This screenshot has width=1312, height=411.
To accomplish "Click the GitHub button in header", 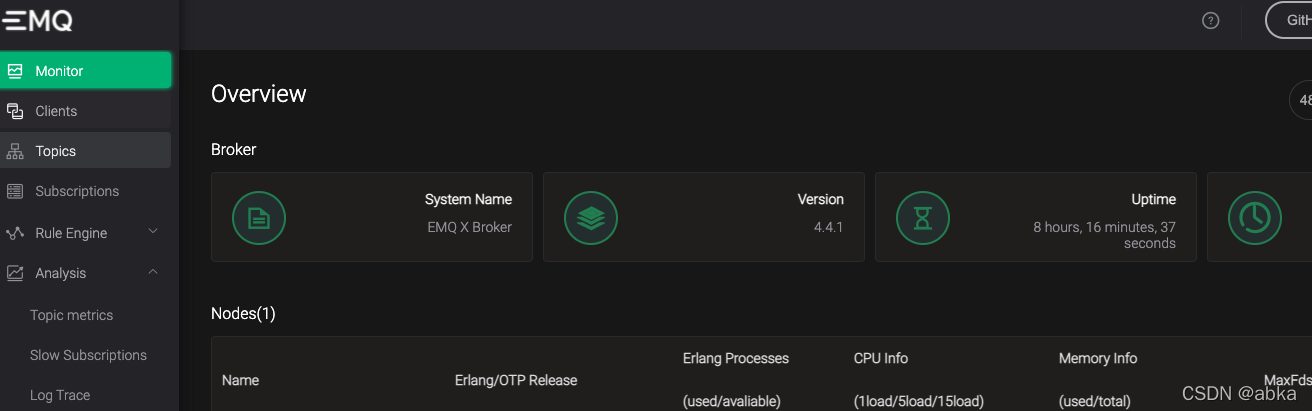I will click(1289, 20).
